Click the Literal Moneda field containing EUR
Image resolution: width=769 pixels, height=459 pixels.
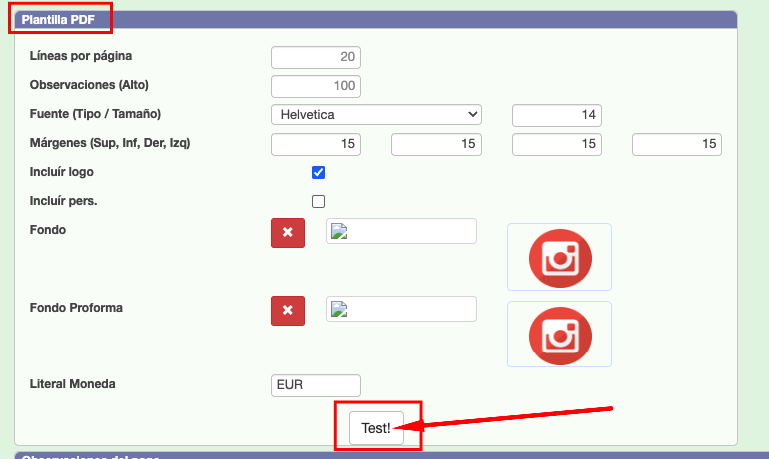[316, 385]
